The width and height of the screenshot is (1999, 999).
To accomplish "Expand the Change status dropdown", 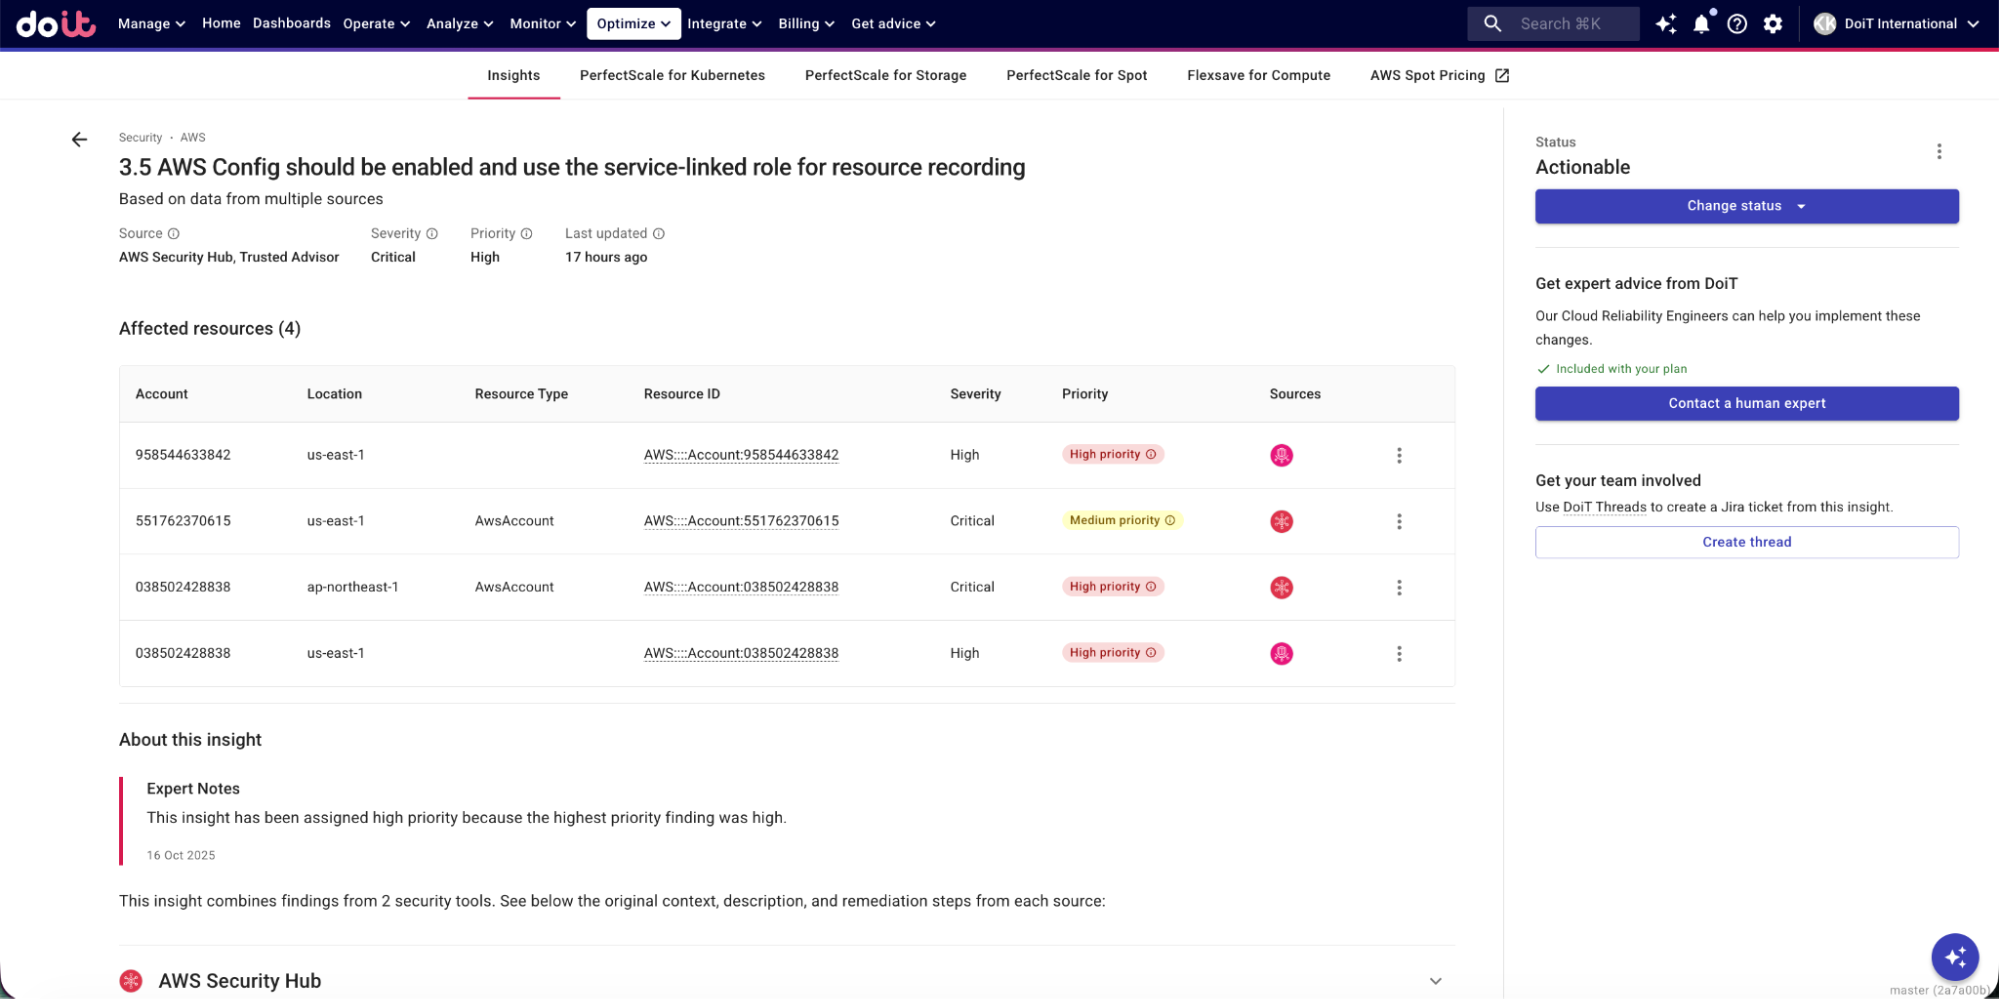I will pos(1746,207).
